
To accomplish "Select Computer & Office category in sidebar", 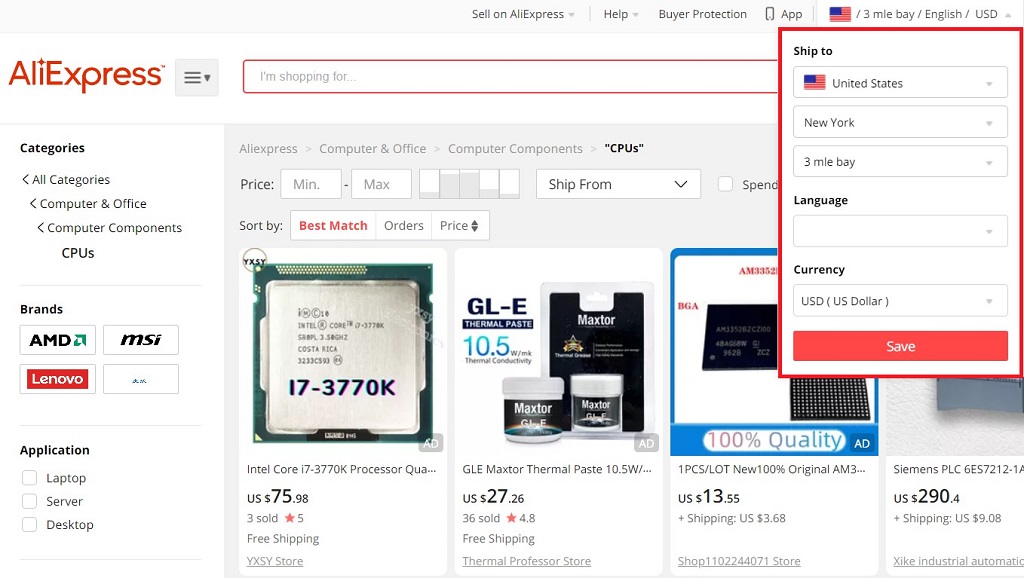I will click(93, 204).
